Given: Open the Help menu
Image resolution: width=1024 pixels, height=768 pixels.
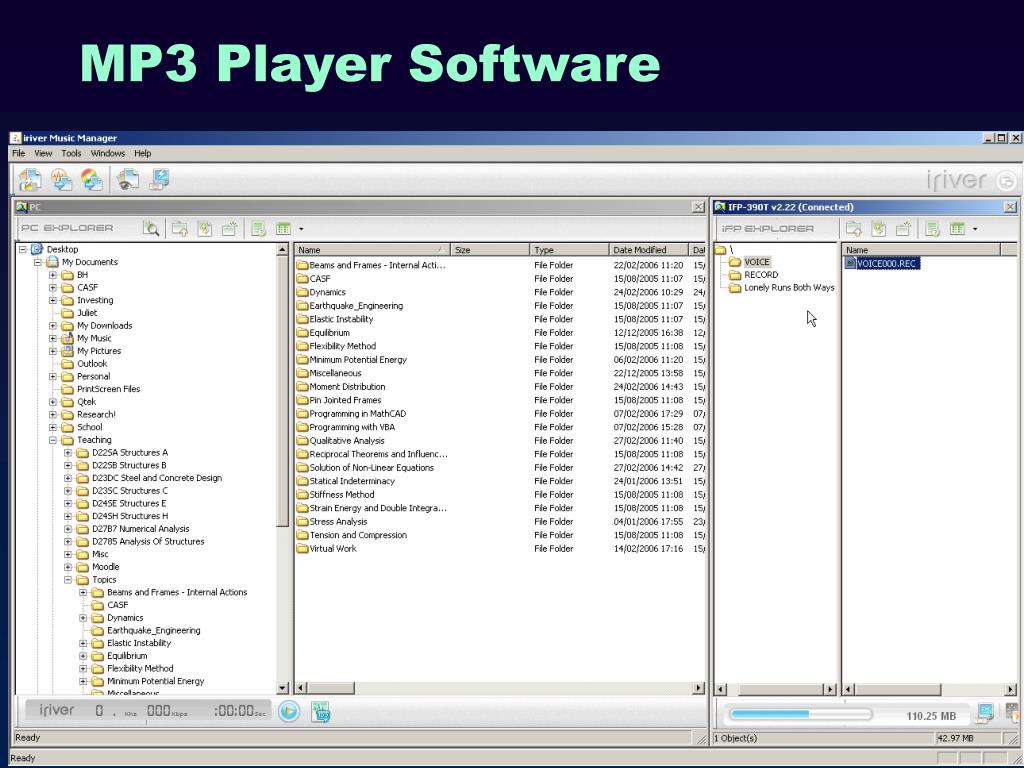Looking at the screenshot, I should pyautogui.click(x=142, y=153).
